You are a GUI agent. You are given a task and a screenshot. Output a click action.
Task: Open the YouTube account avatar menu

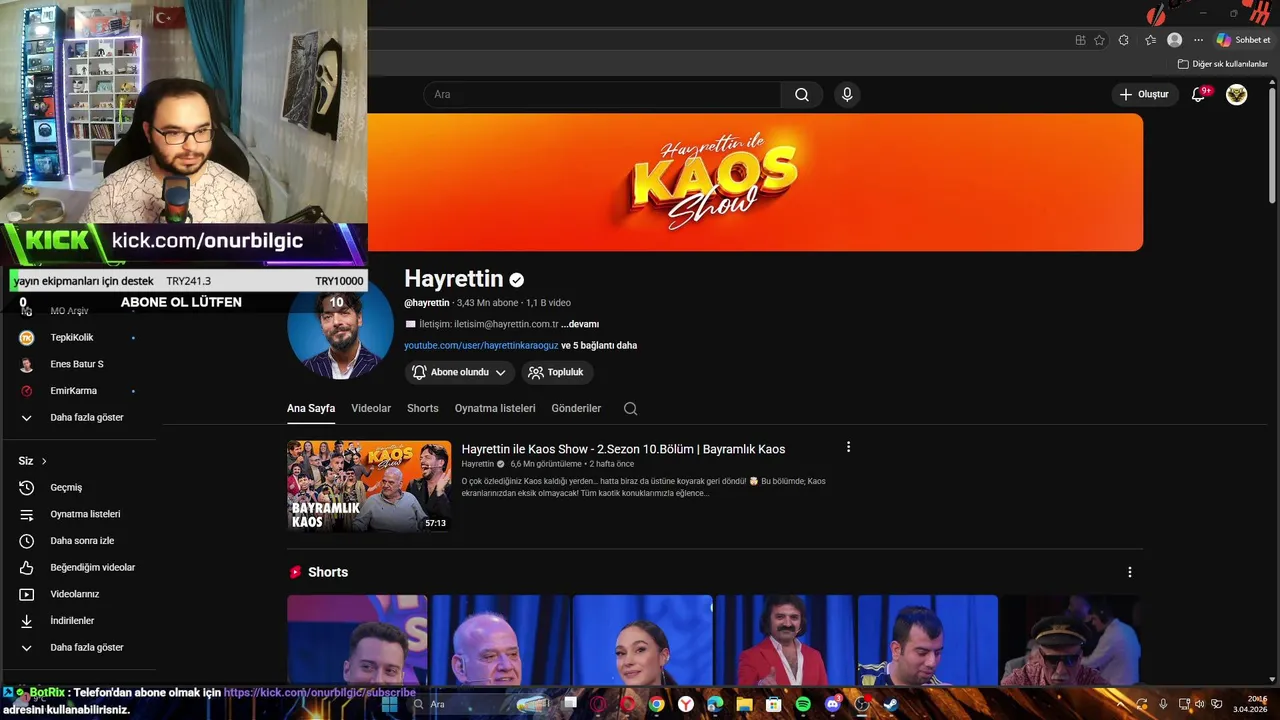1237,94
